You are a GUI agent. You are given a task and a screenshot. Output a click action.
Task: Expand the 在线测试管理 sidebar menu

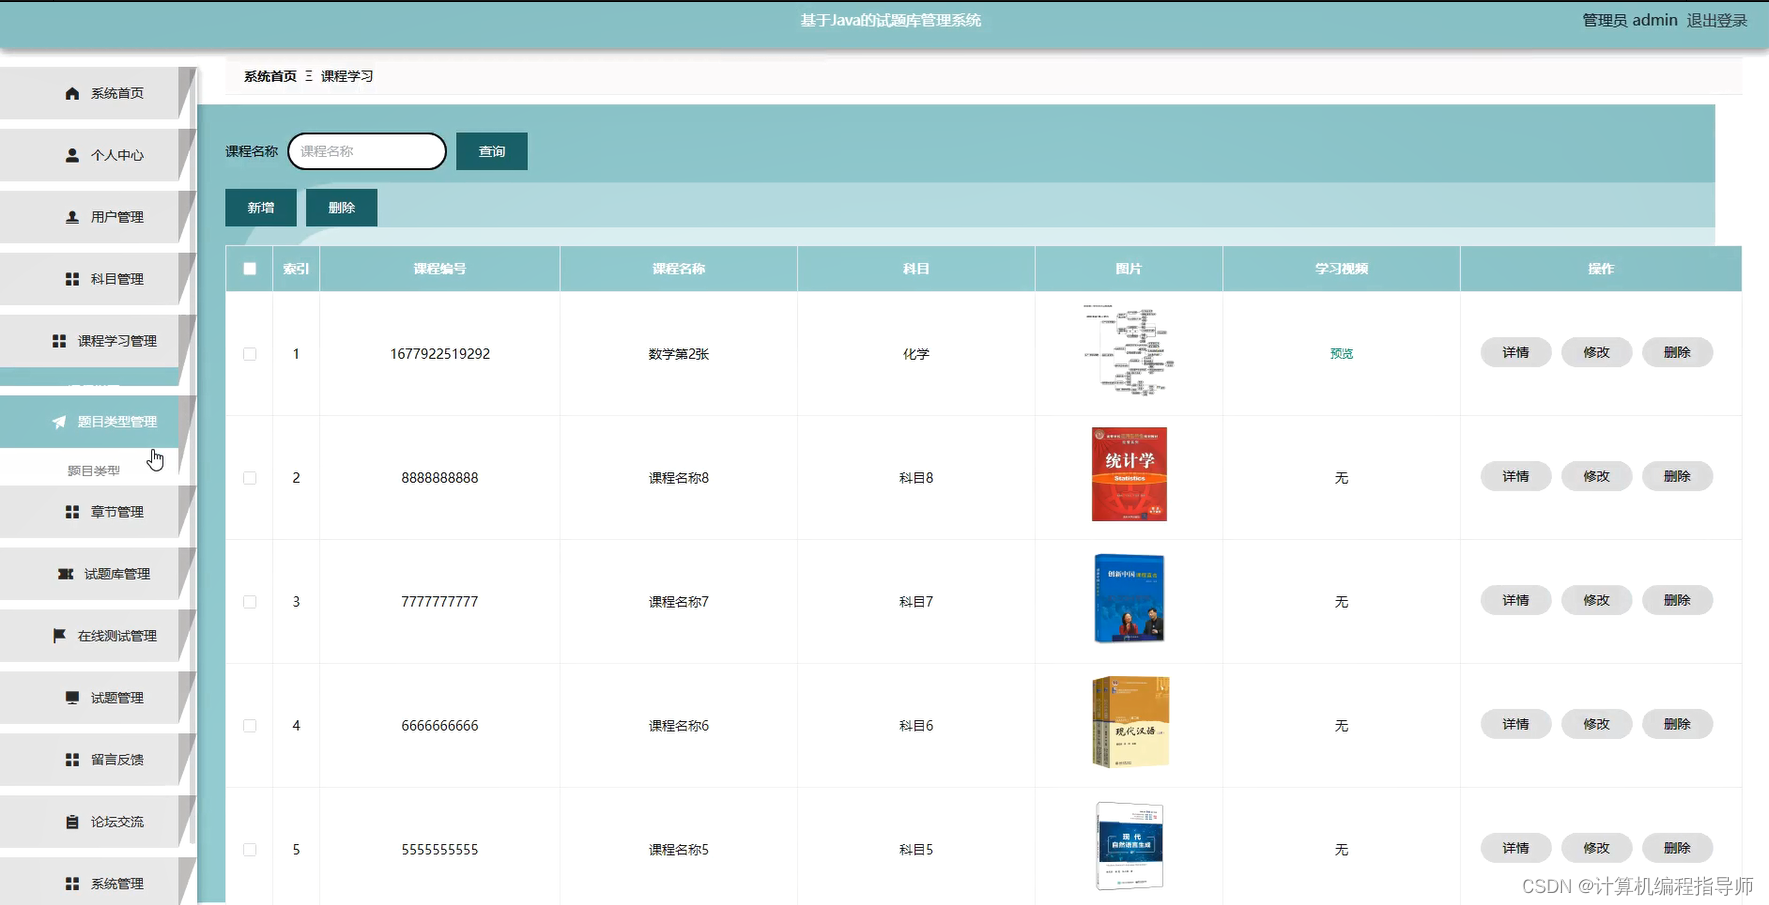(x=97, y=636)
